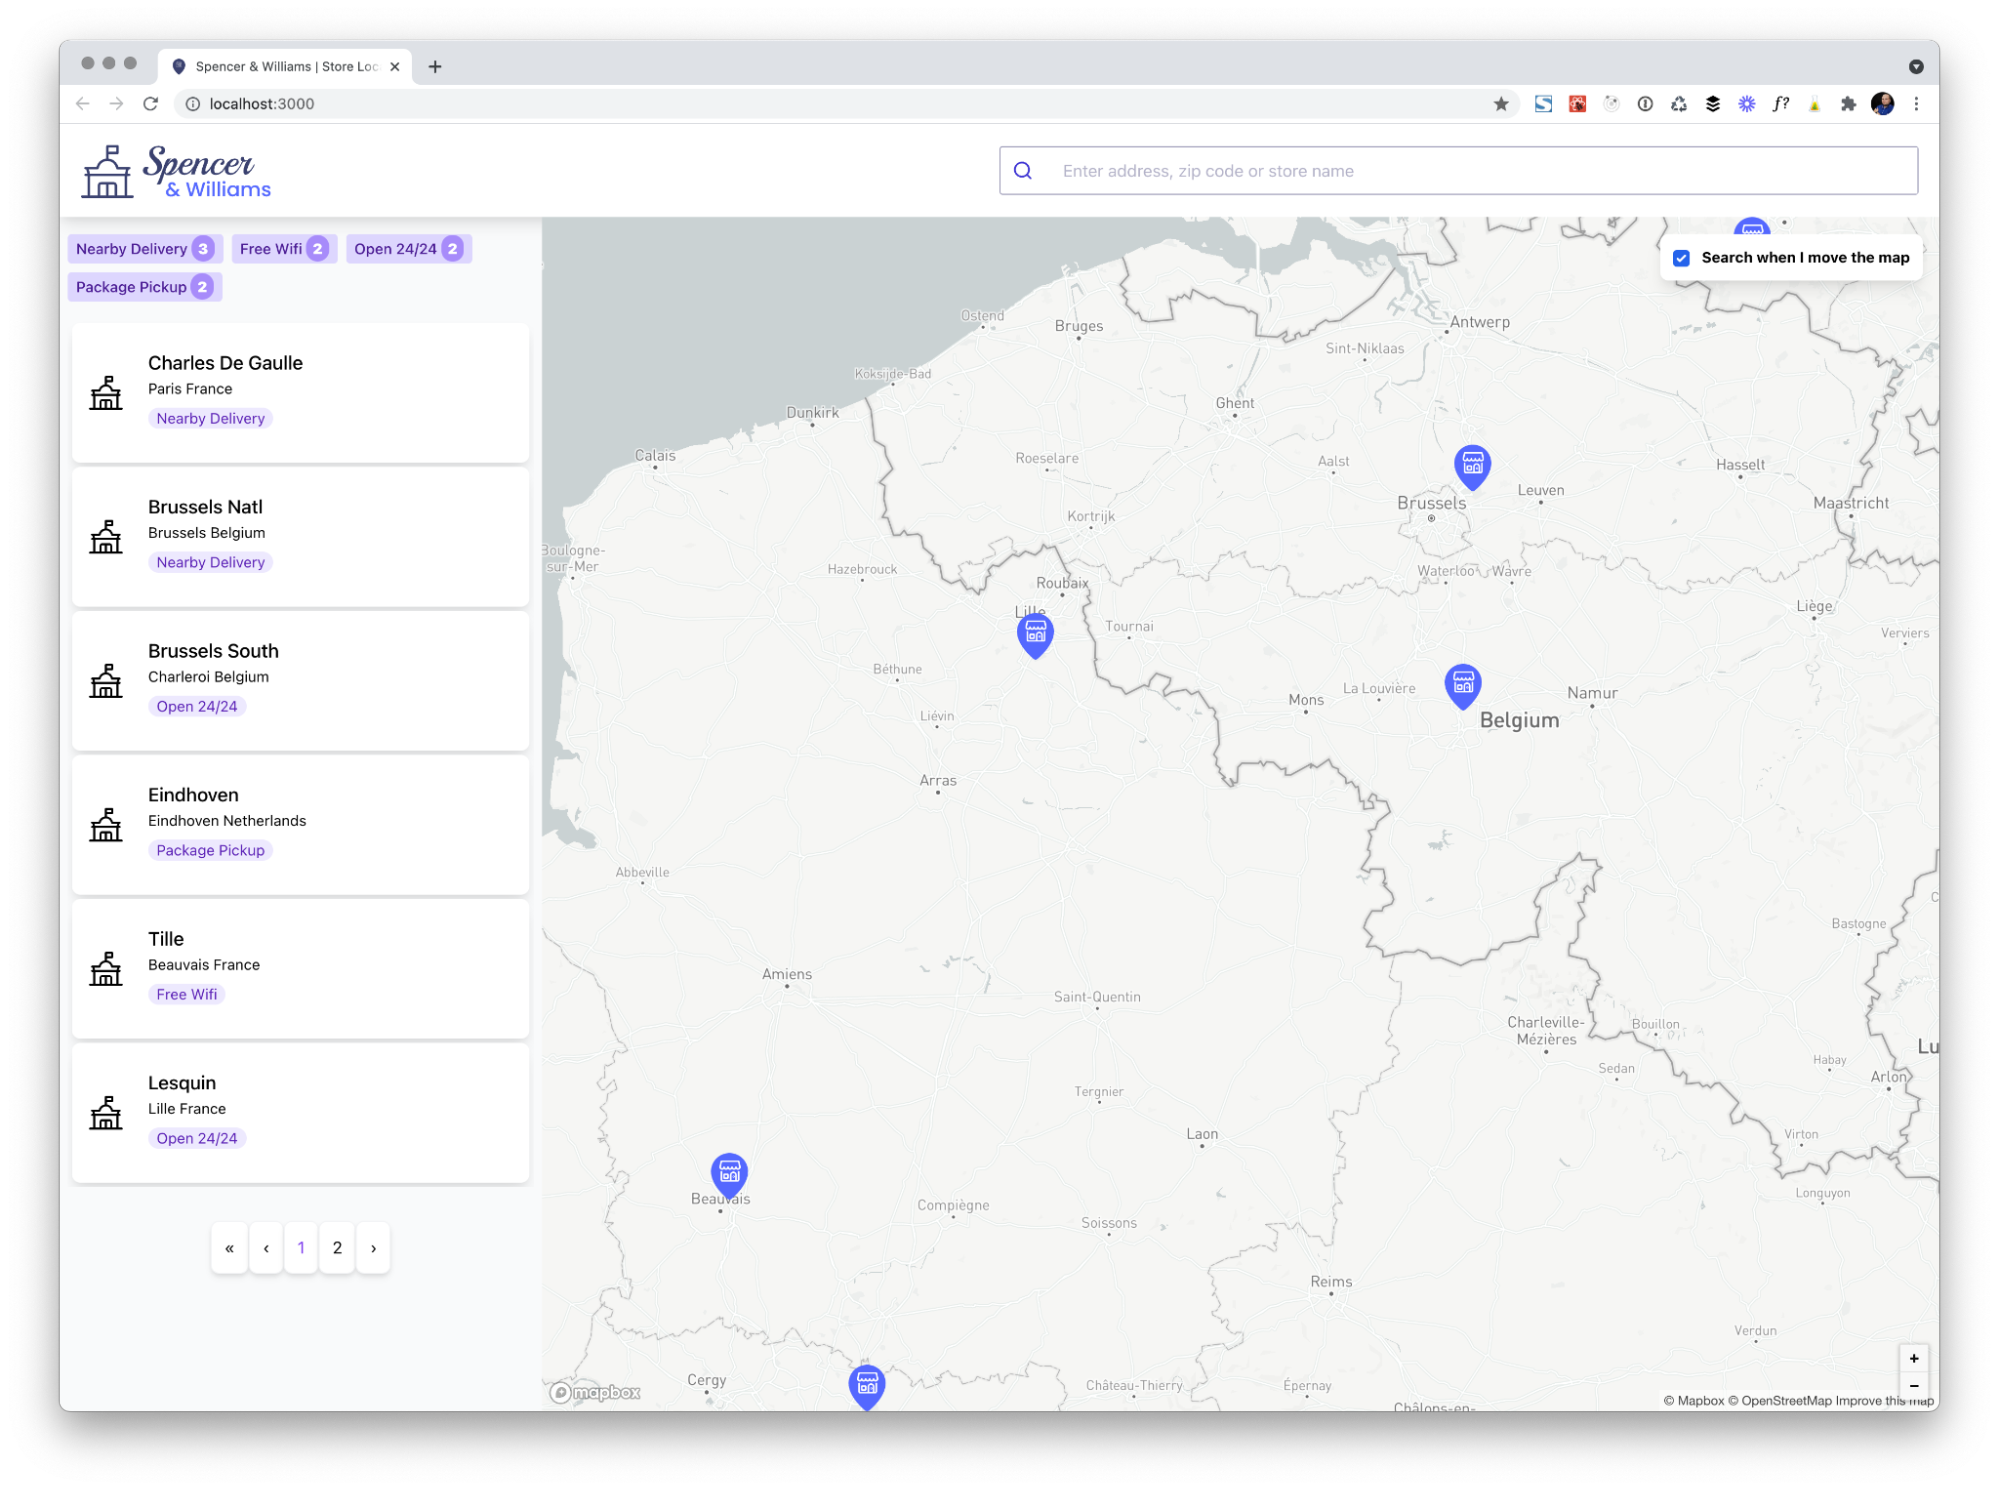Open the Chrome profile avatar

click(x=1882, y=104)
